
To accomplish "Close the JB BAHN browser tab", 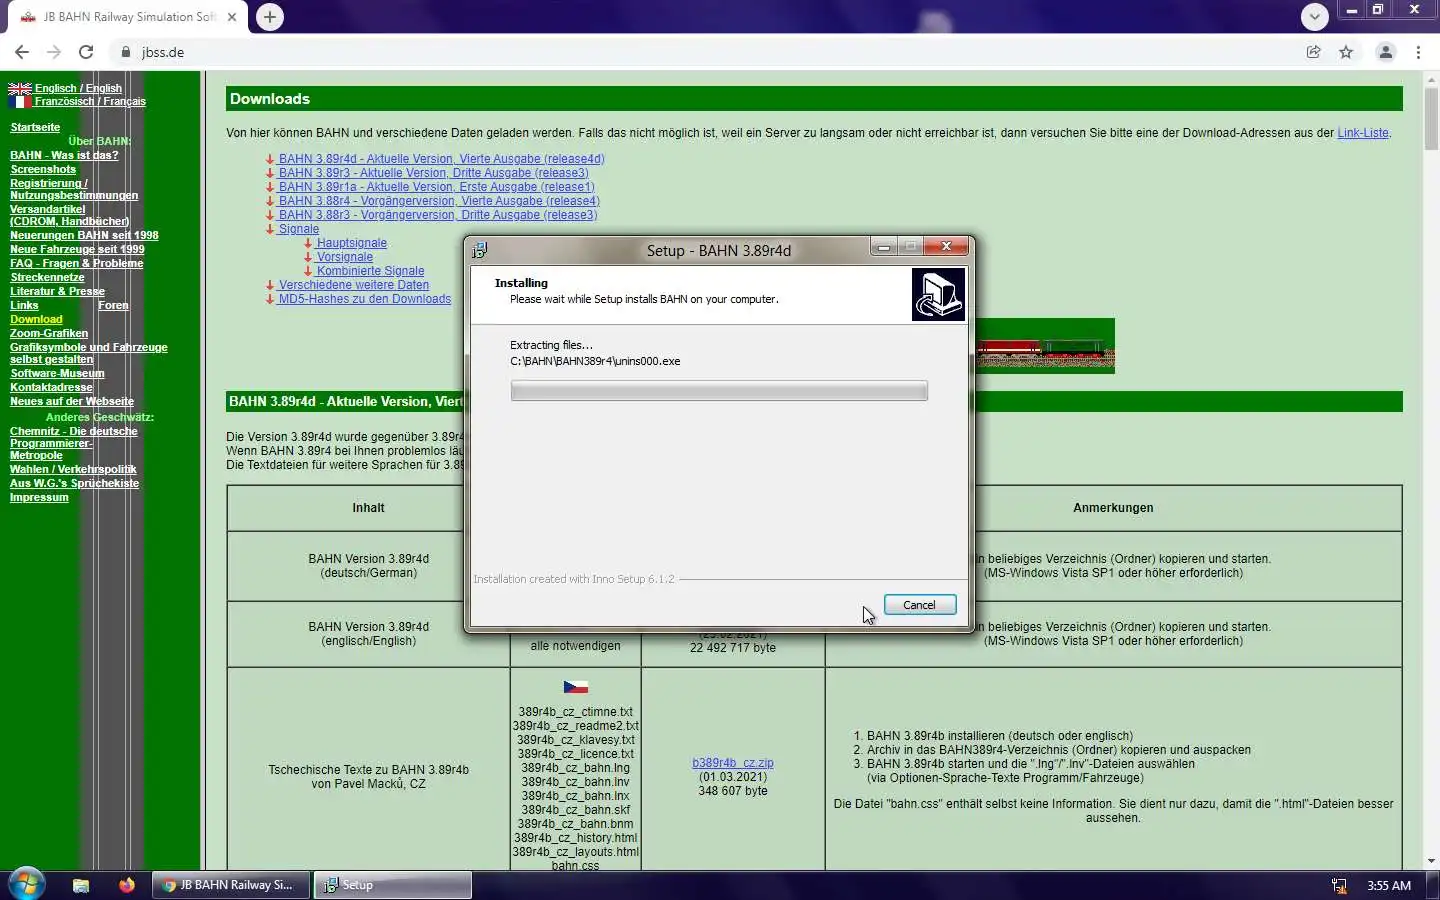I will (232, 17).
